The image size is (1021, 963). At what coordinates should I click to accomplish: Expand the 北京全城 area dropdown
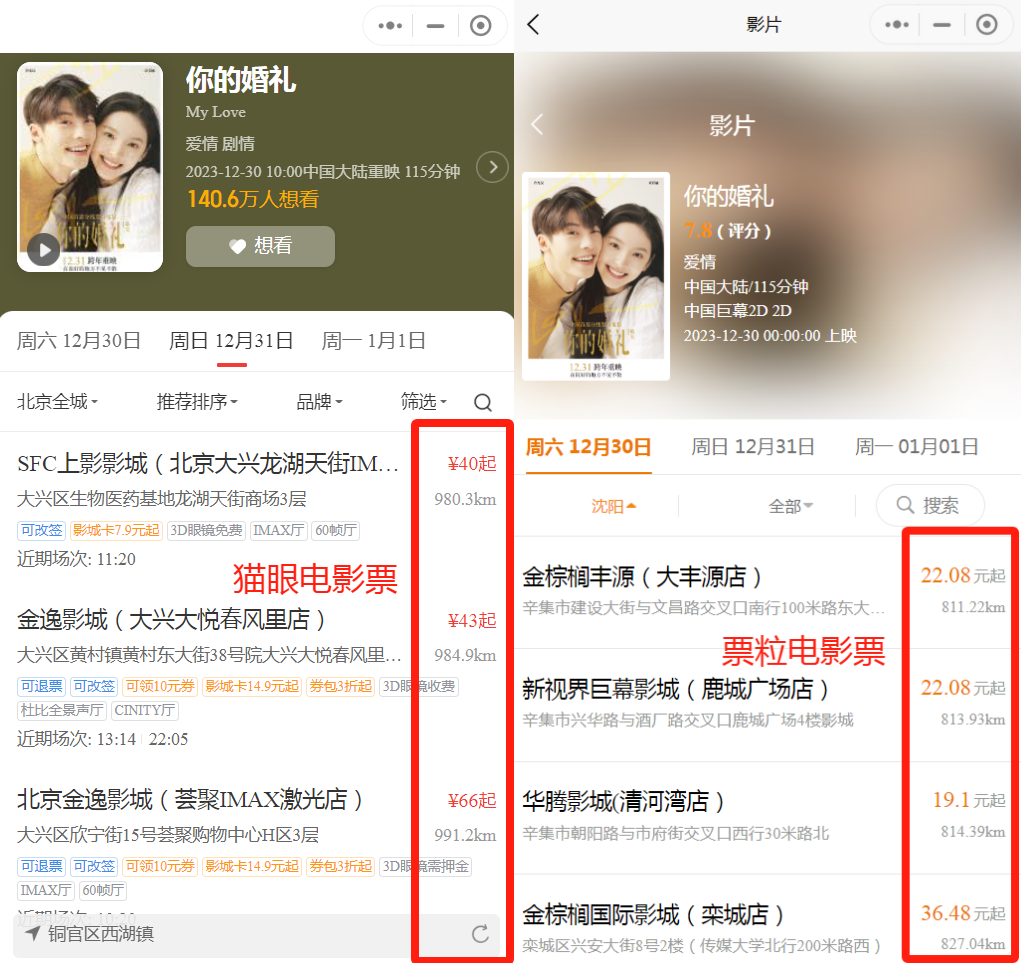click(57, 402)
